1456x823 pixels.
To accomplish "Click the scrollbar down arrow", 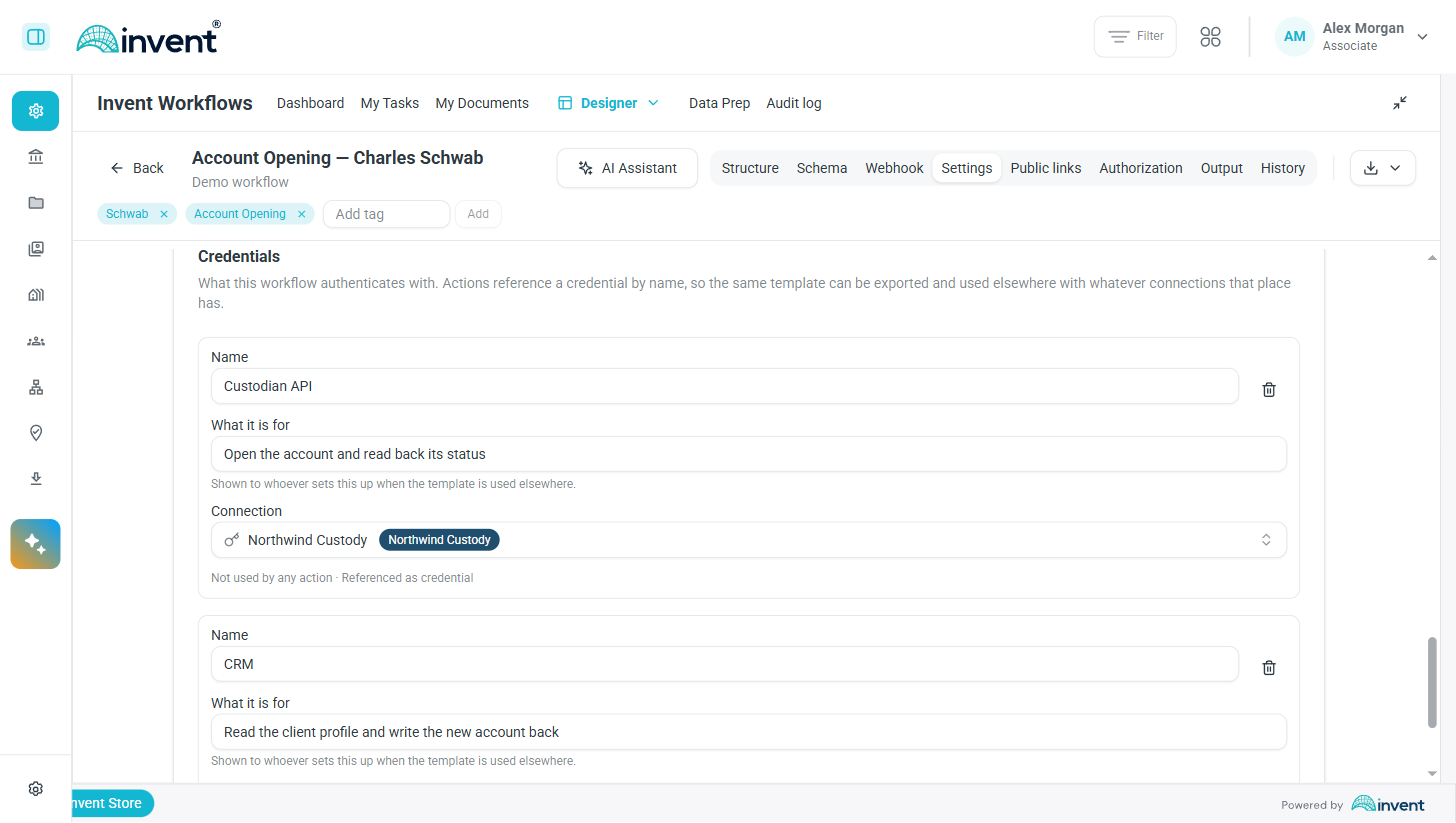I will (1432, 773).
